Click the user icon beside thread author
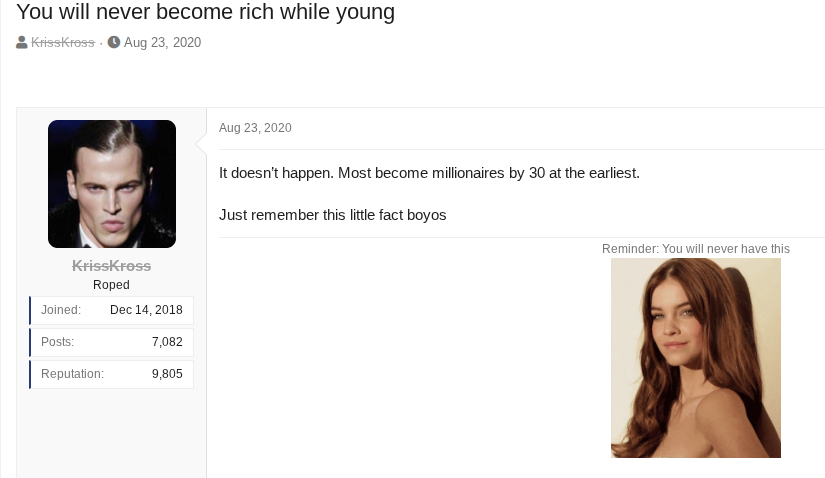825x478 pixels. click(x=22, y=43)
